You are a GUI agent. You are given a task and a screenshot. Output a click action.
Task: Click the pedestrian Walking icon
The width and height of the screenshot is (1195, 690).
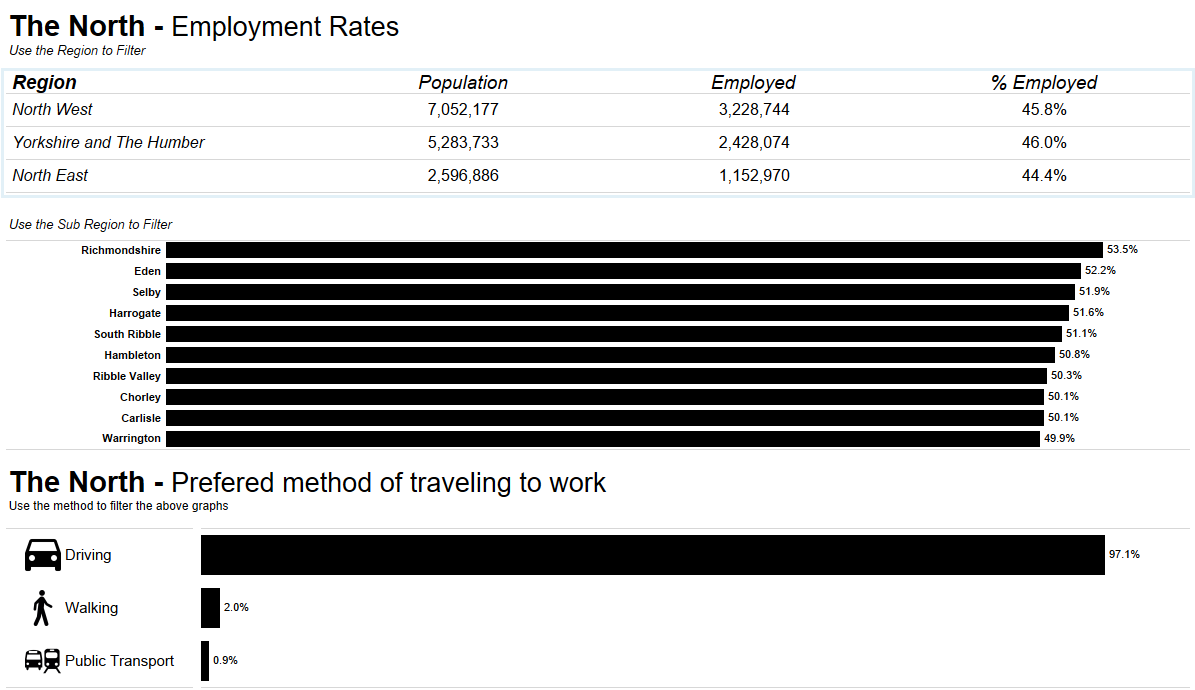point(42,608)
